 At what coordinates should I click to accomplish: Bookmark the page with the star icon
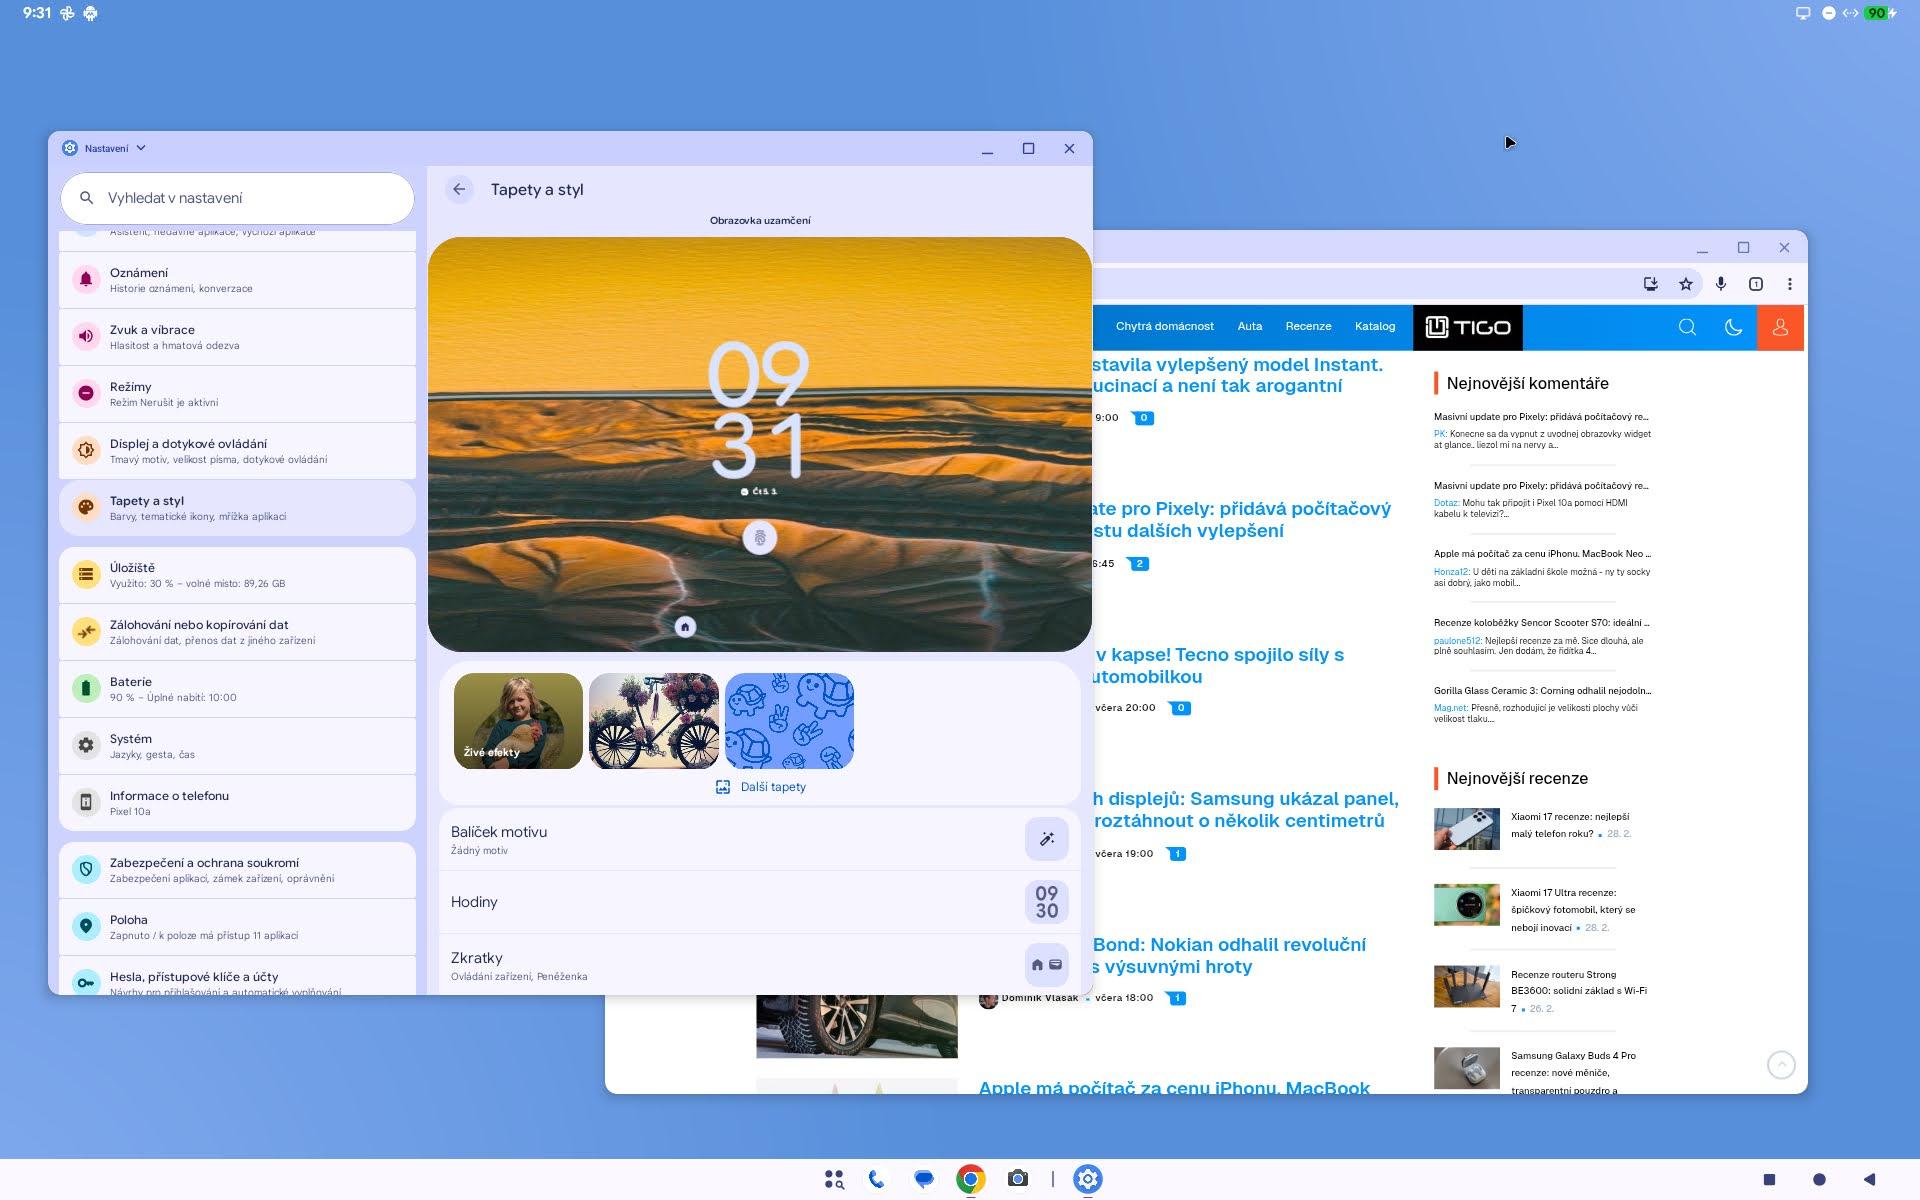point(1686,284)
